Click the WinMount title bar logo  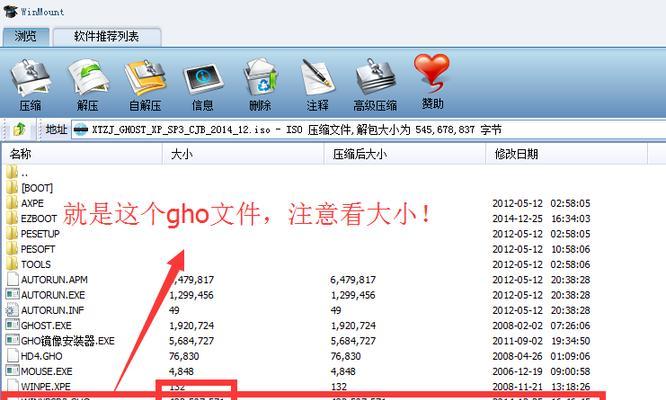10,11
